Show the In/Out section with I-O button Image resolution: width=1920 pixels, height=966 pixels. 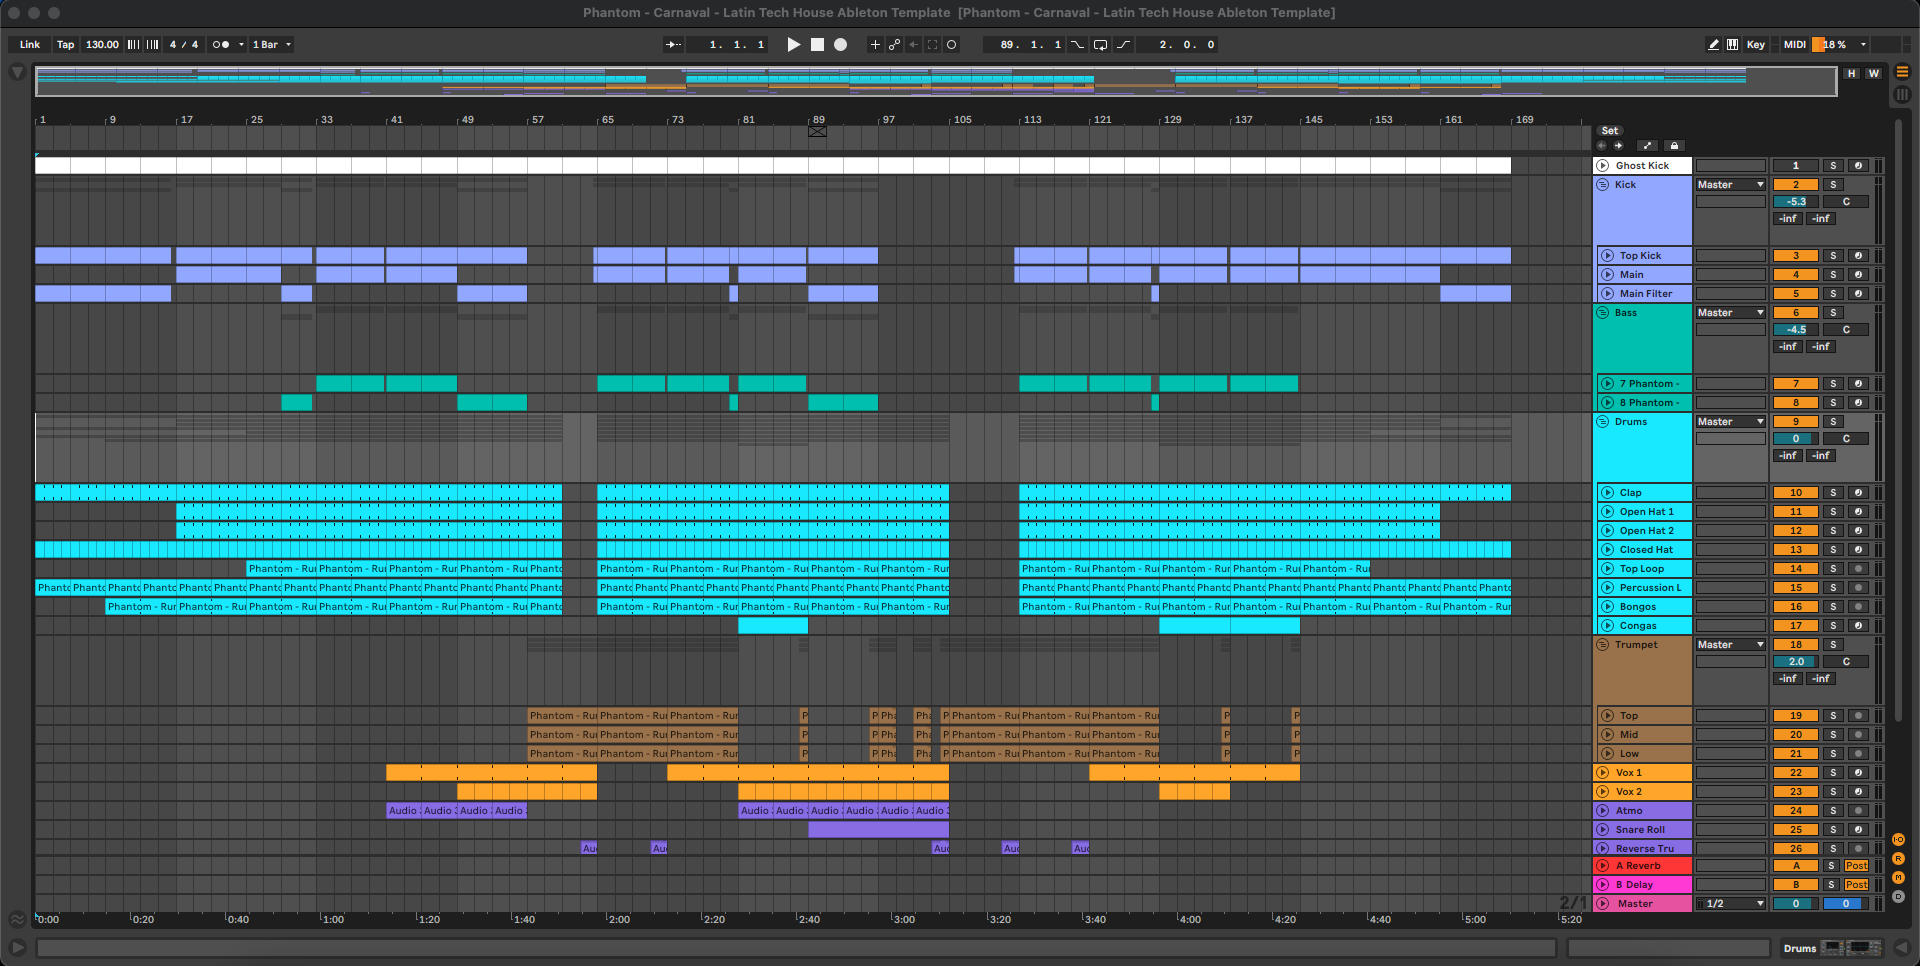tap(1898, 840)
